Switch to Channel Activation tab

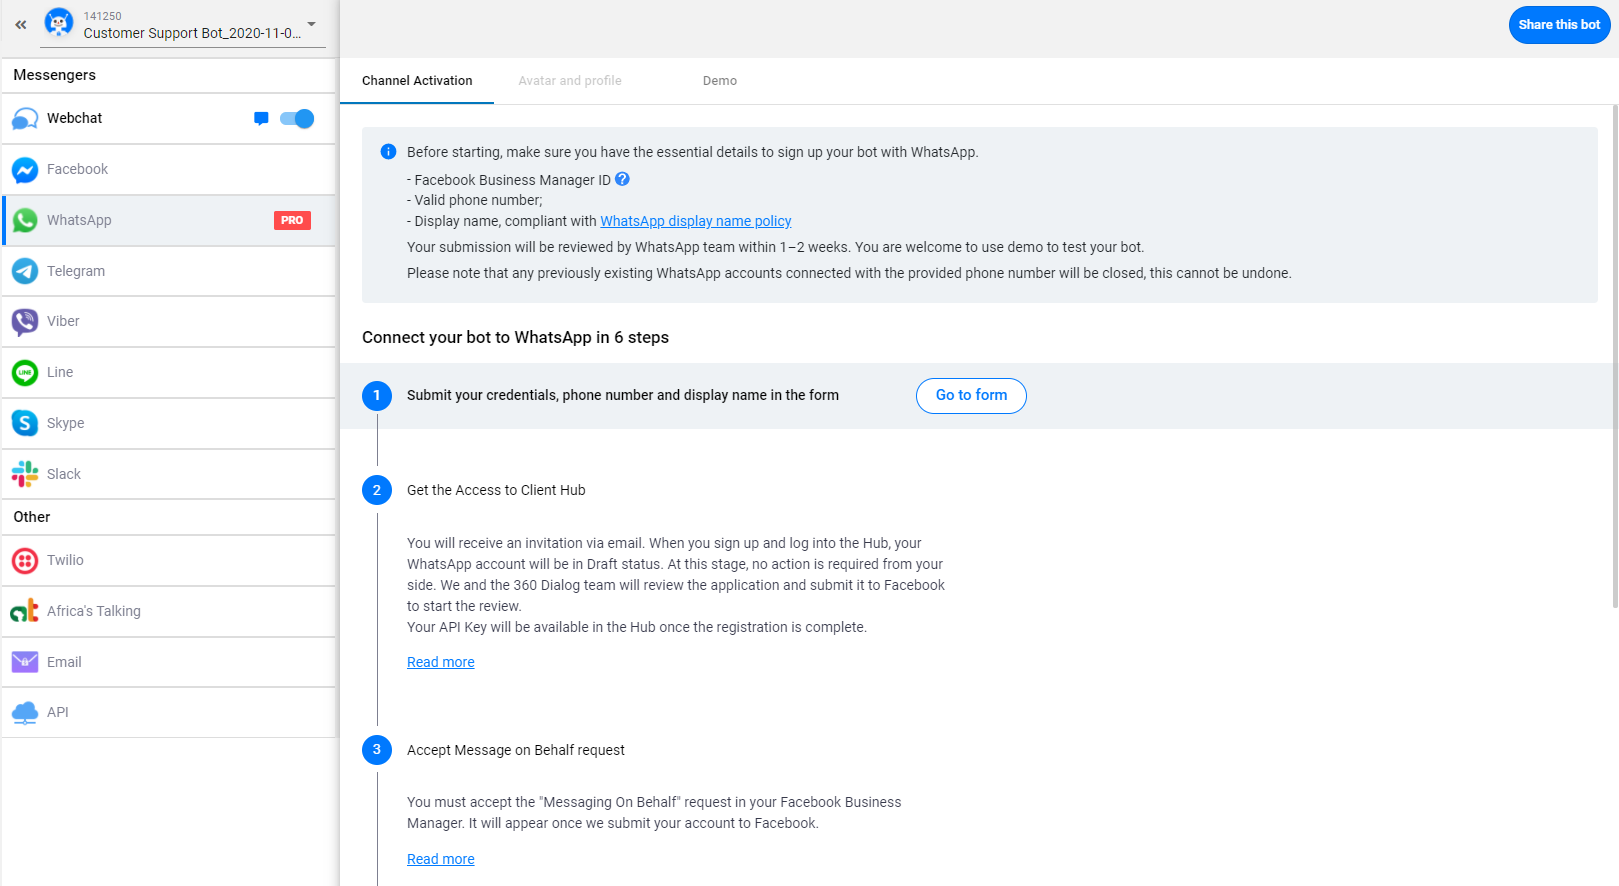[417, 81]
